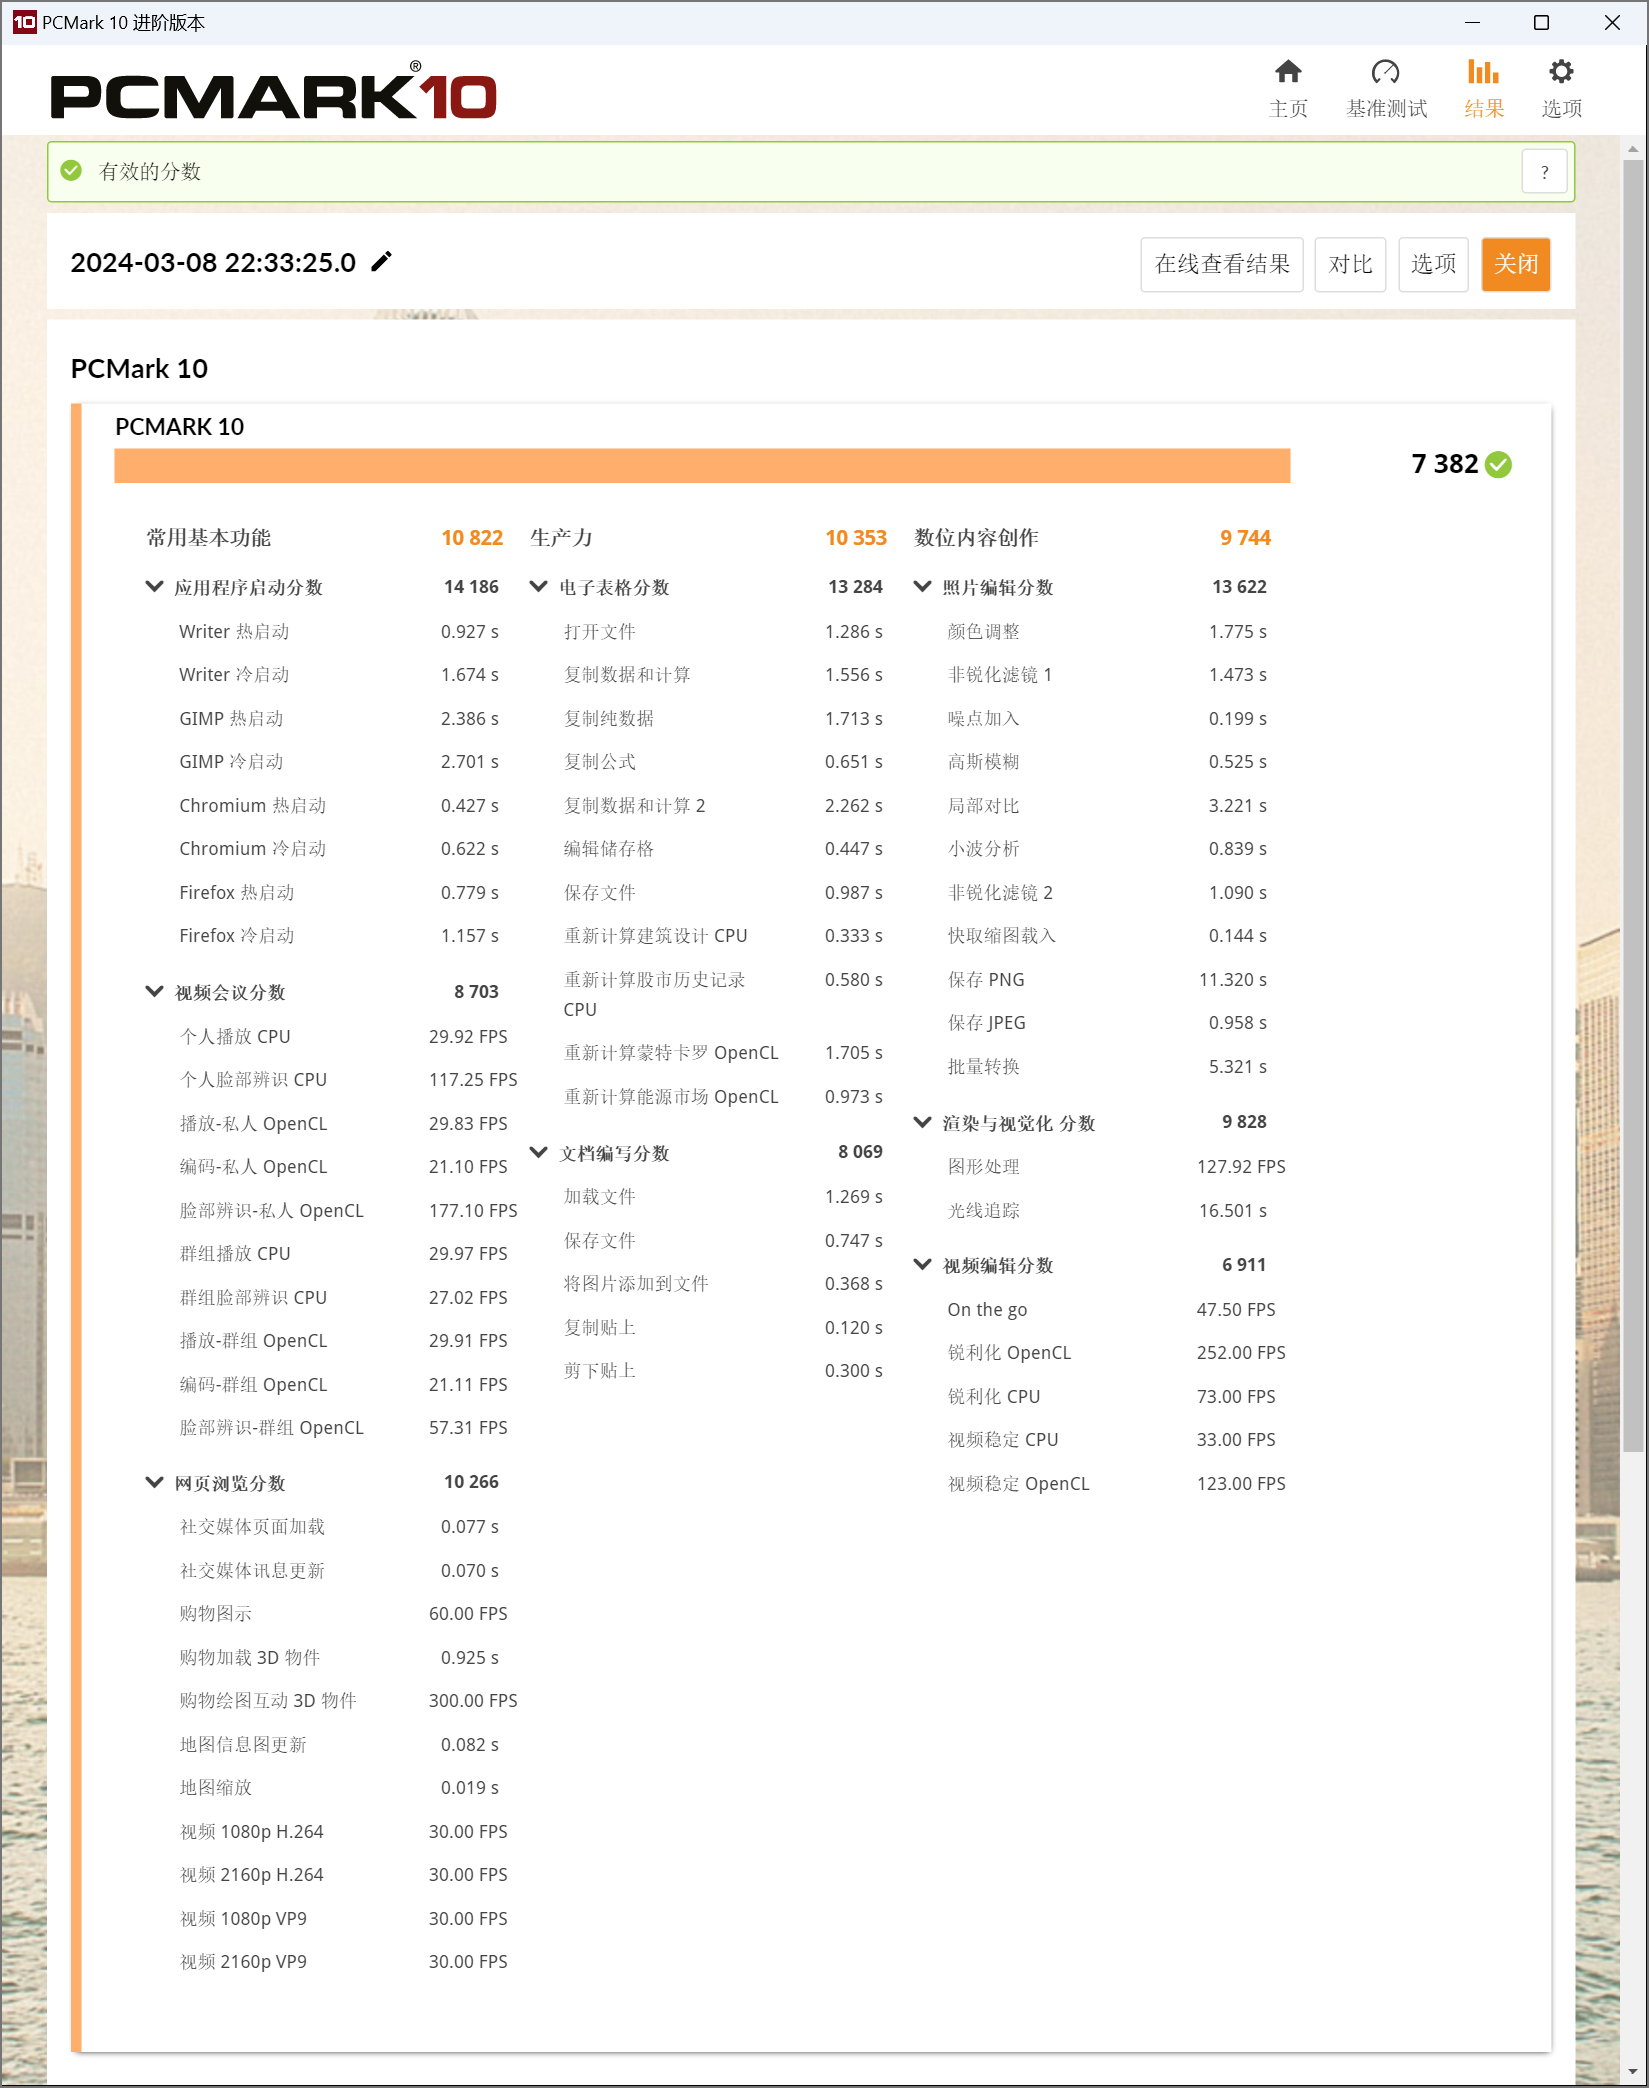Click the Firefox 冷启动 row
The width and height of the screenshot is (1649, 2088).
tap(338, 936)
